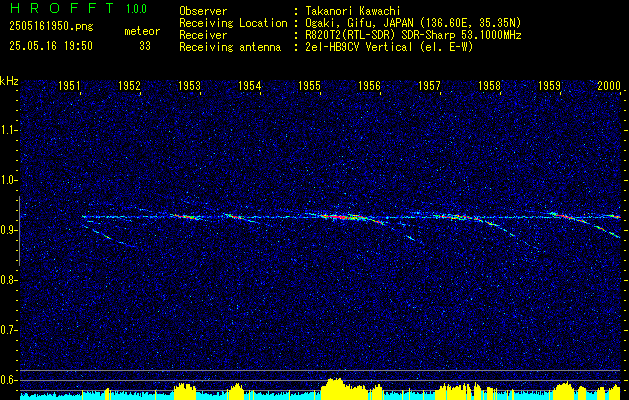This screenshot has width=629, height=400.
Task: Click the meteor count label
Action: (142, 31)
